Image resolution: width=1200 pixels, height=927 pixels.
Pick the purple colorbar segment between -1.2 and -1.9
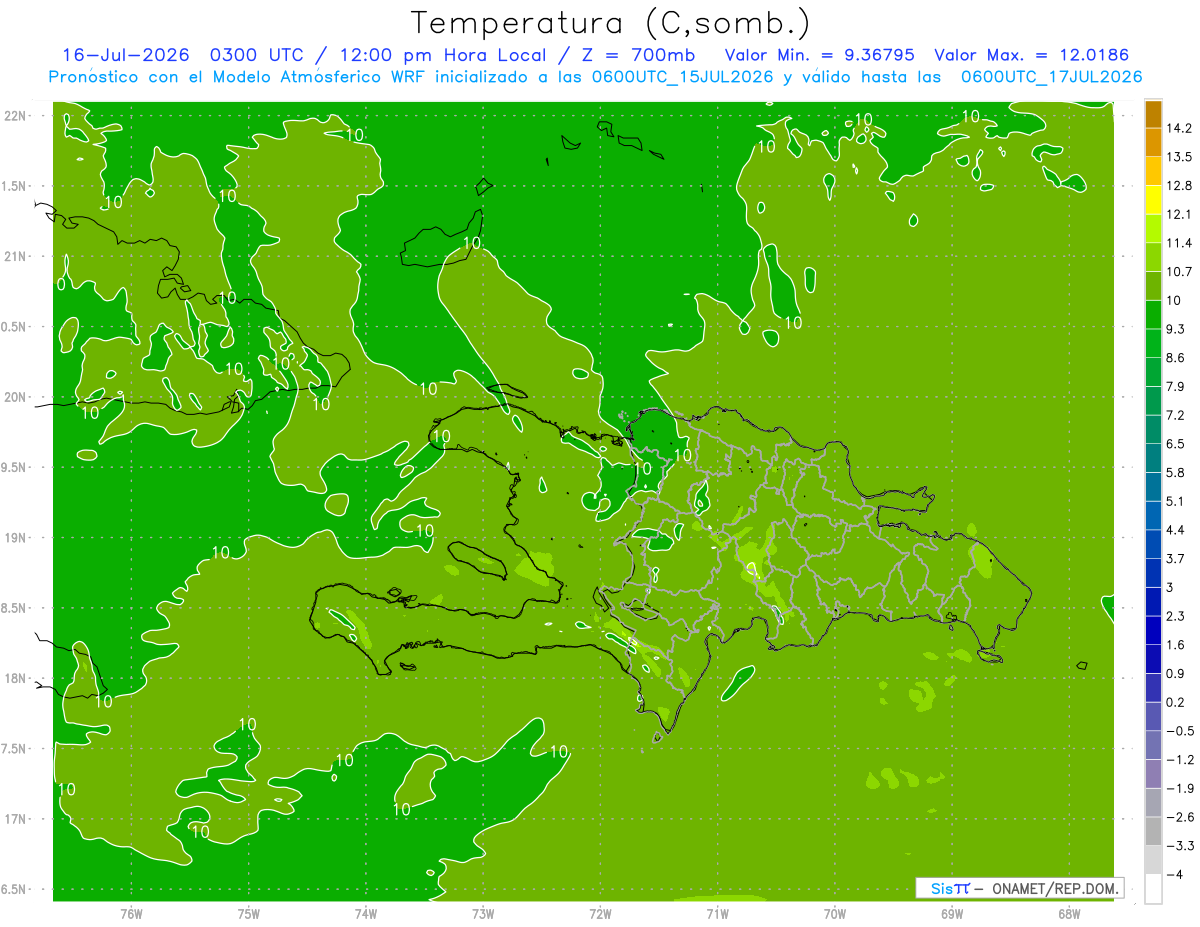point(1153,775)
